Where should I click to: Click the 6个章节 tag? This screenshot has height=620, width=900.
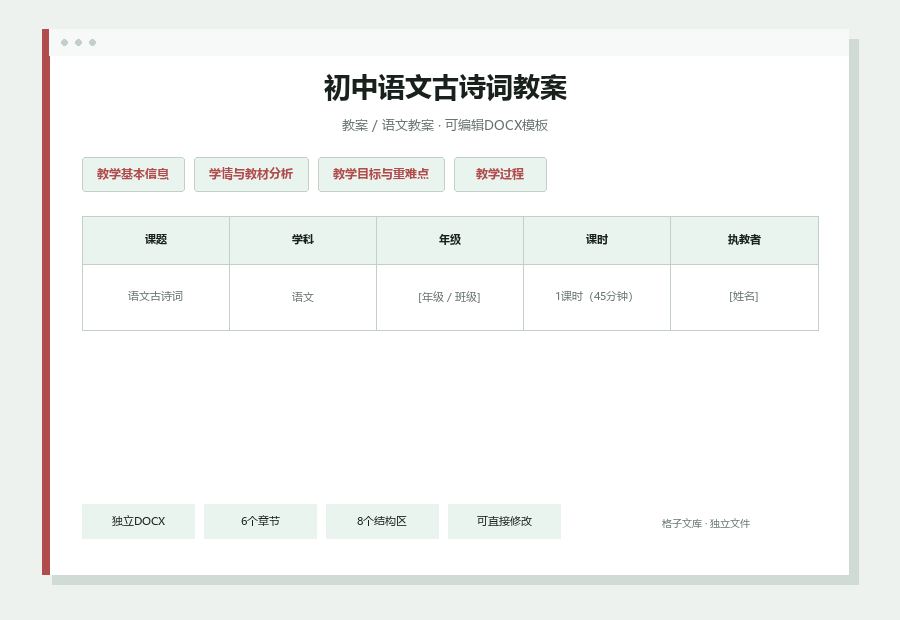(x=260, y=521)
